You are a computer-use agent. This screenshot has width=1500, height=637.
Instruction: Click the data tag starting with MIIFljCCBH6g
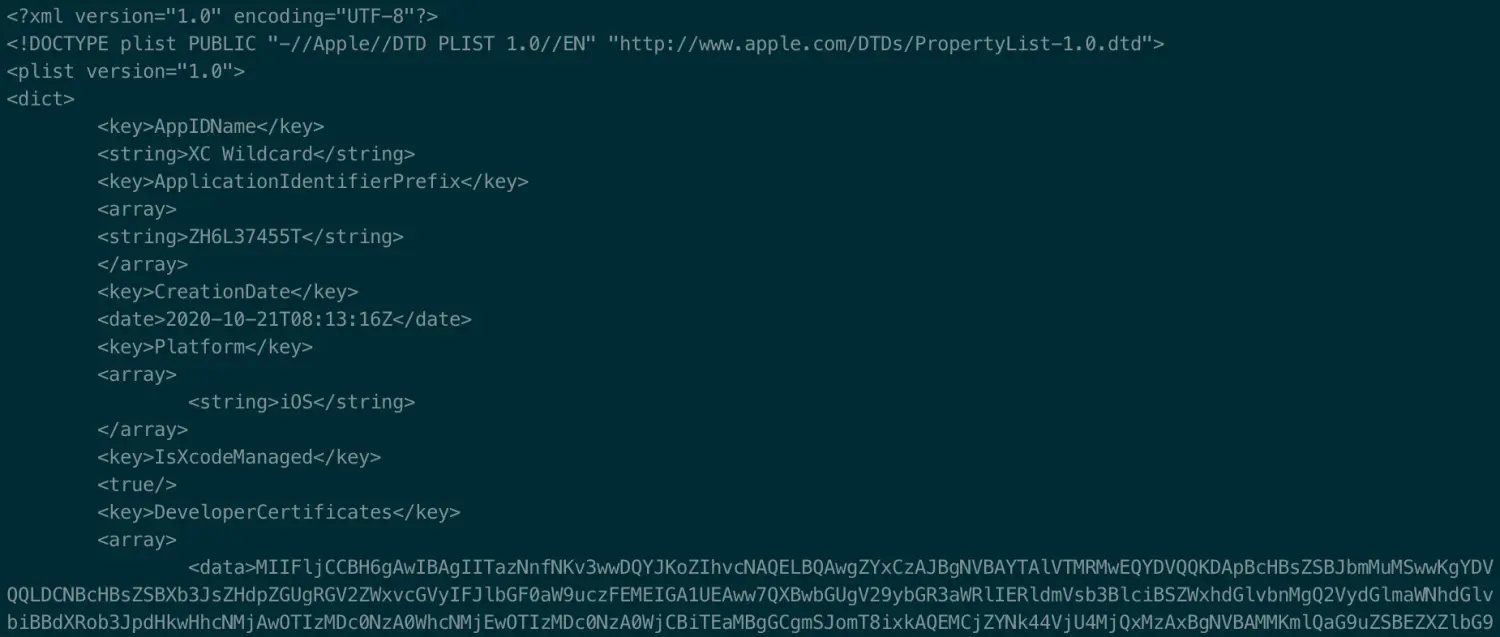coord(841,566)
